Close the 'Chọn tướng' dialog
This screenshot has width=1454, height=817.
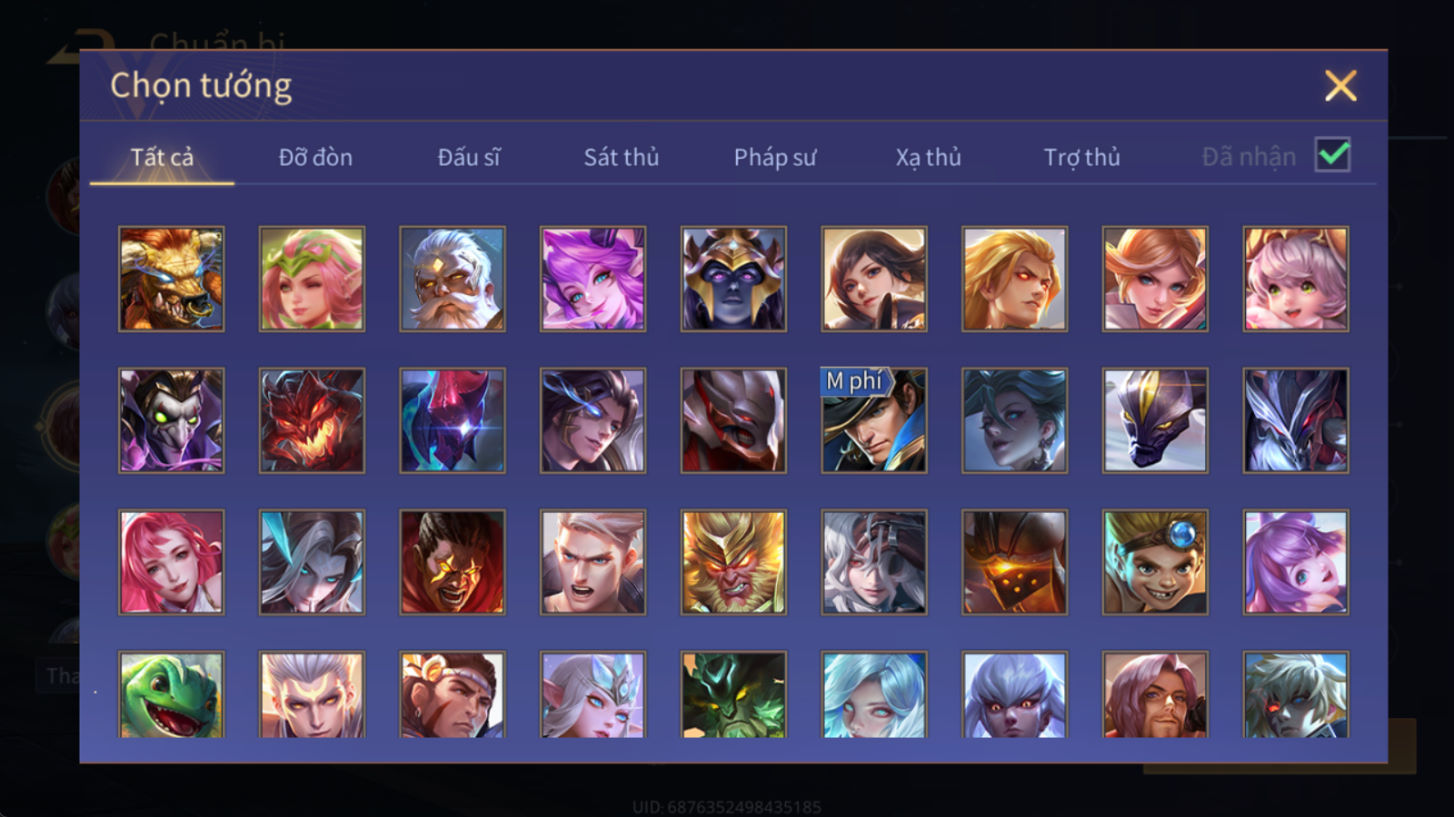tap(1340, 86)
